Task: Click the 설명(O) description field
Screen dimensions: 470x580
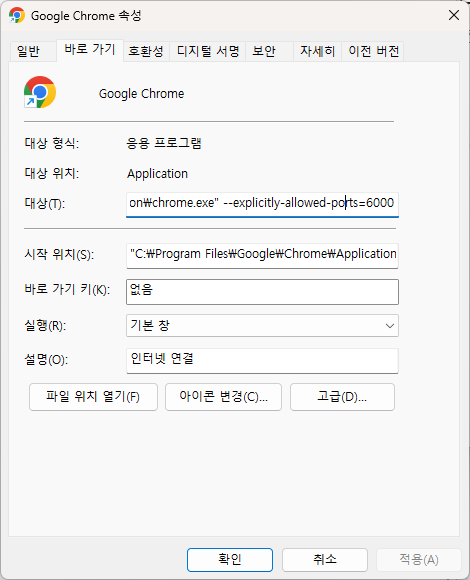Action: click(262, 361)
